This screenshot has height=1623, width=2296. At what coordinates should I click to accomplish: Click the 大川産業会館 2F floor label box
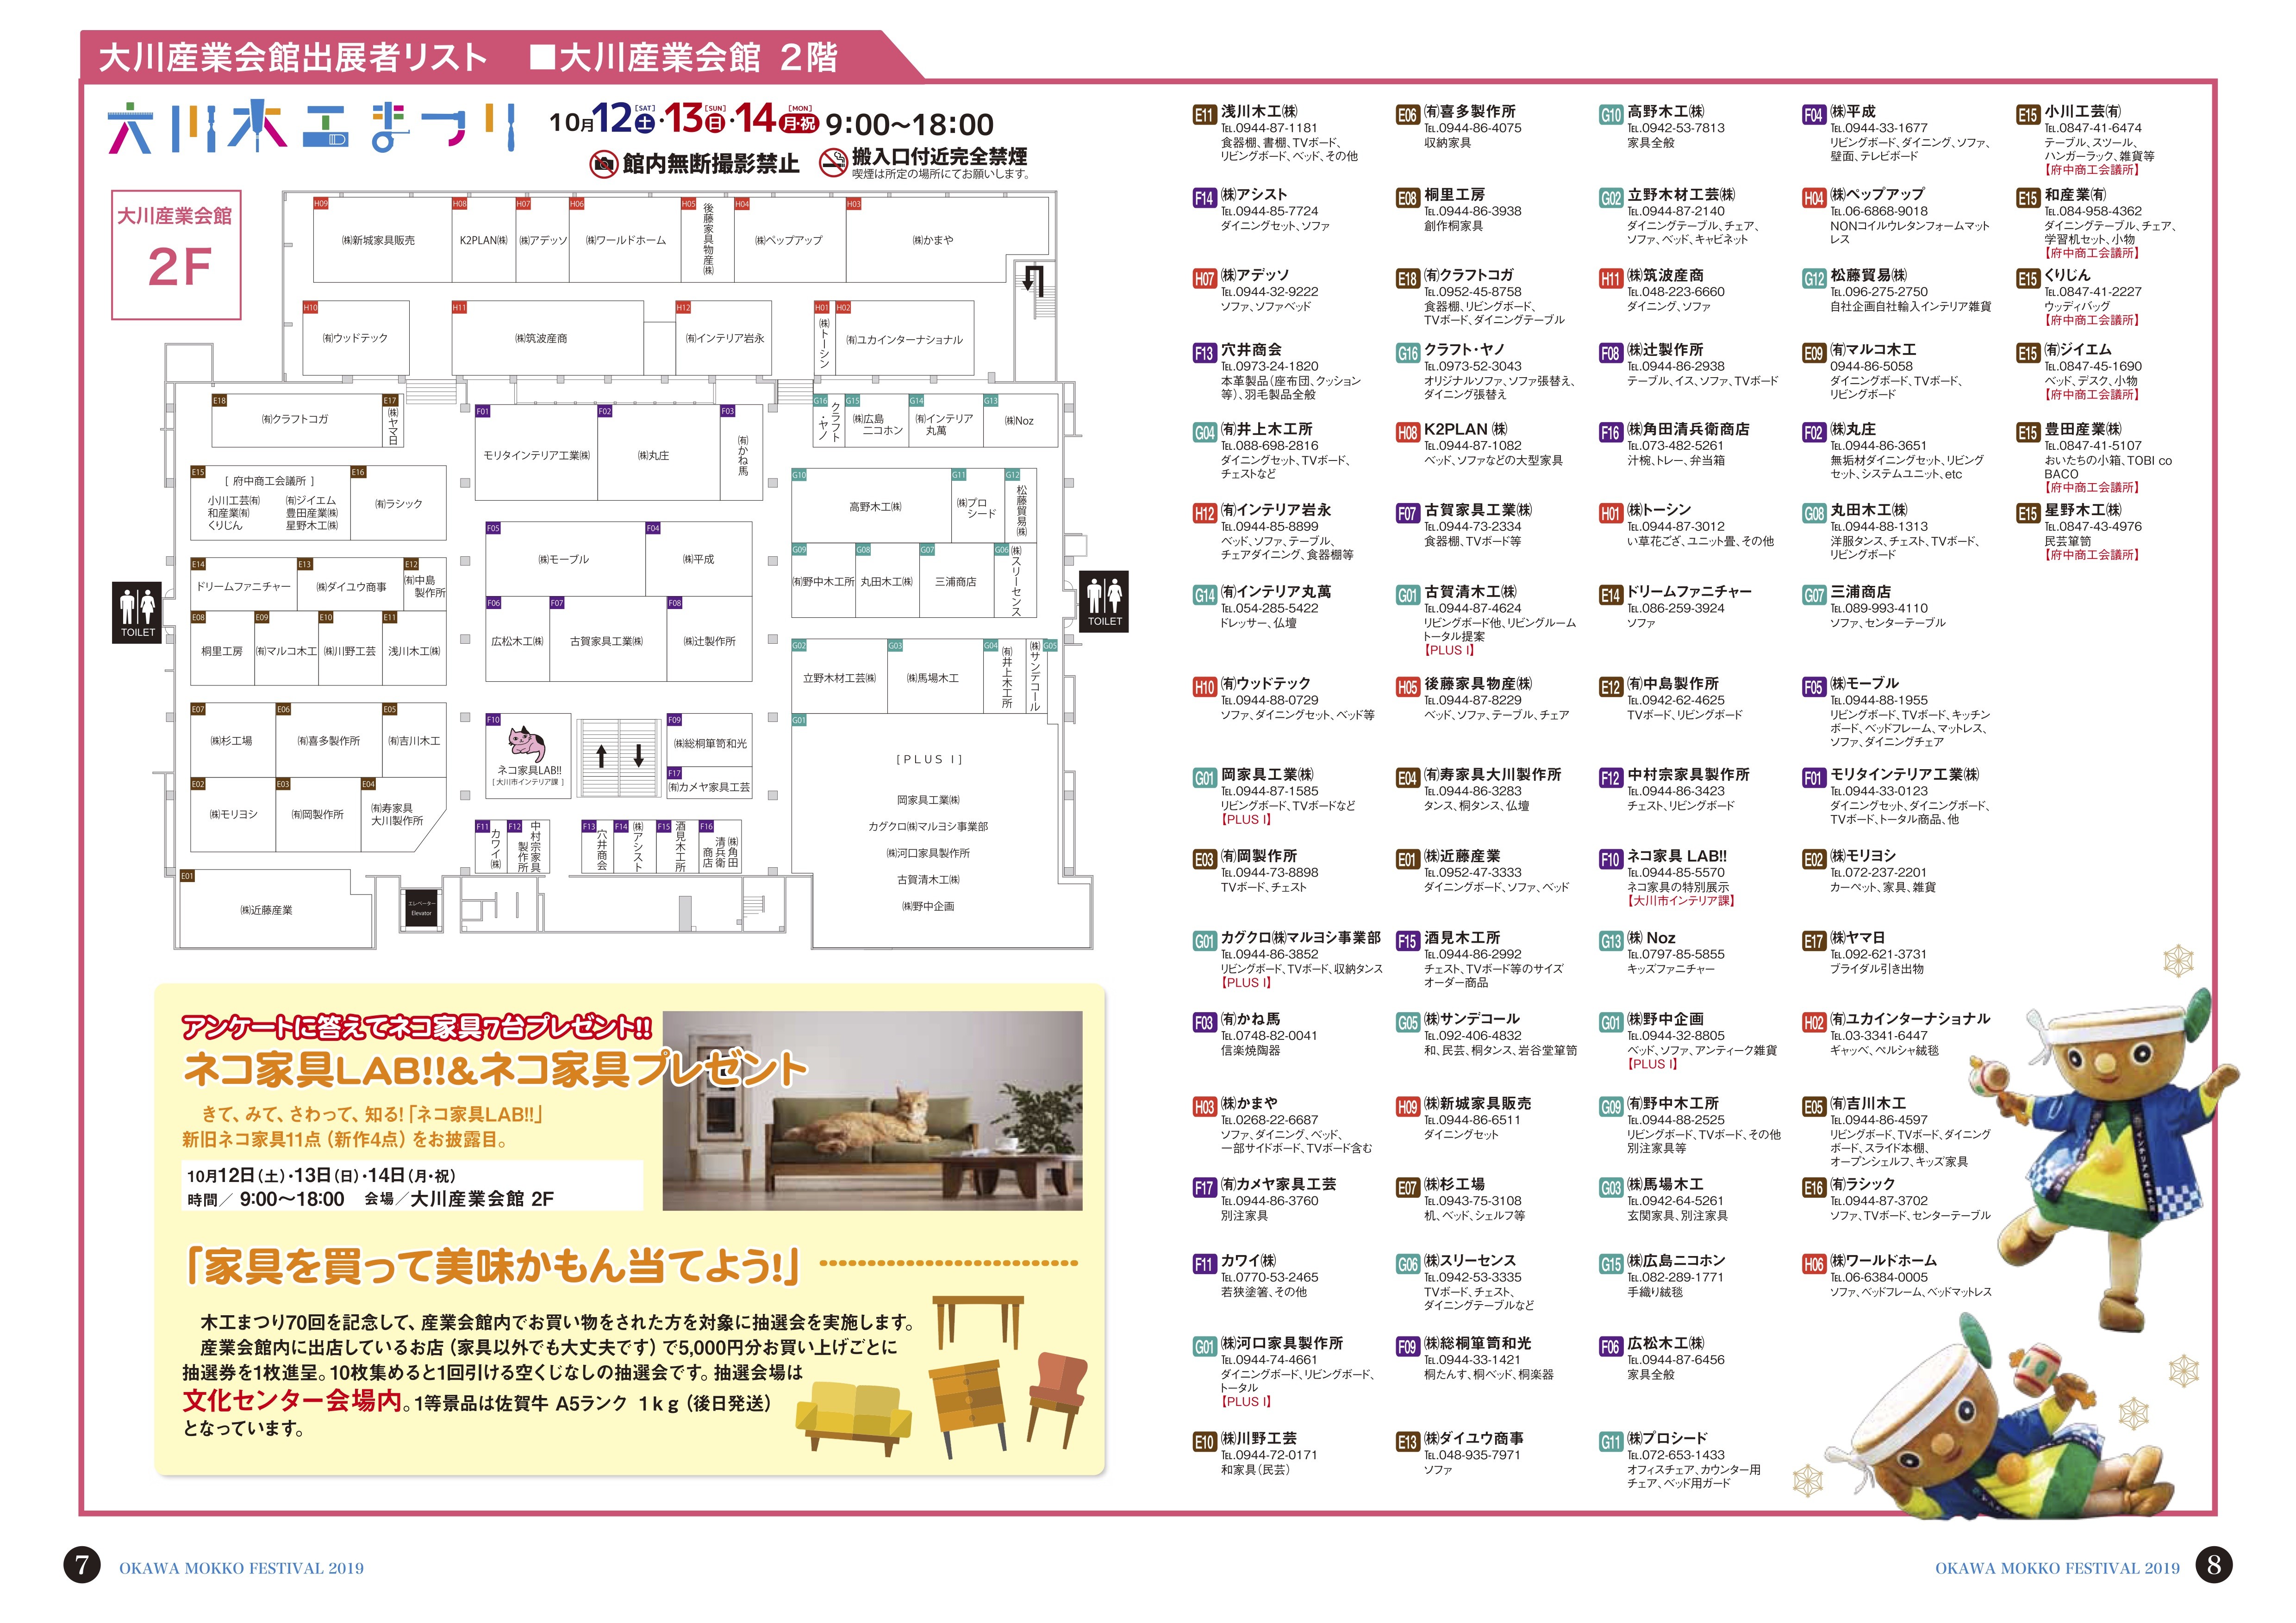coord(176,256)
